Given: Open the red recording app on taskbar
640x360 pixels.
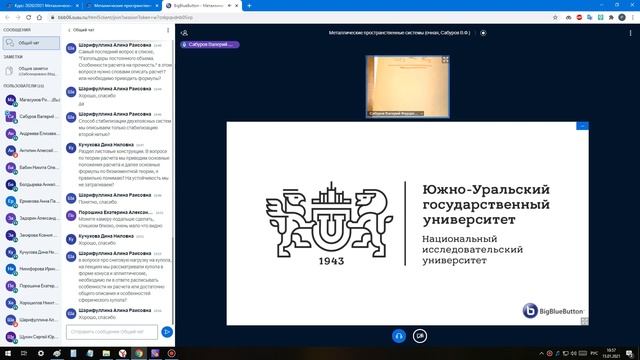Looking at the screenshot, I should (171, 353).
